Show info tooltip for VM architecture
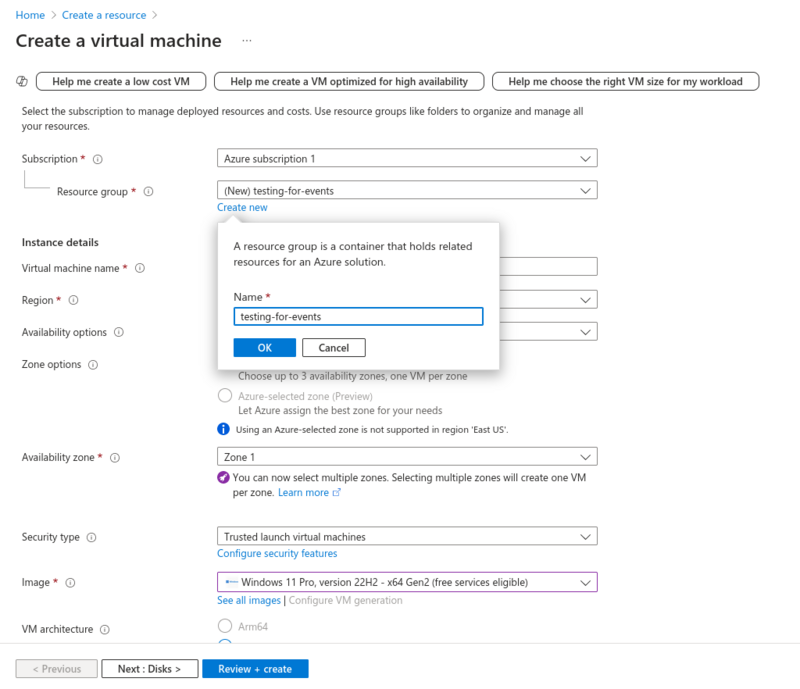Image resolution: width=800 pixels, height=689 pixels. [105, 629]
